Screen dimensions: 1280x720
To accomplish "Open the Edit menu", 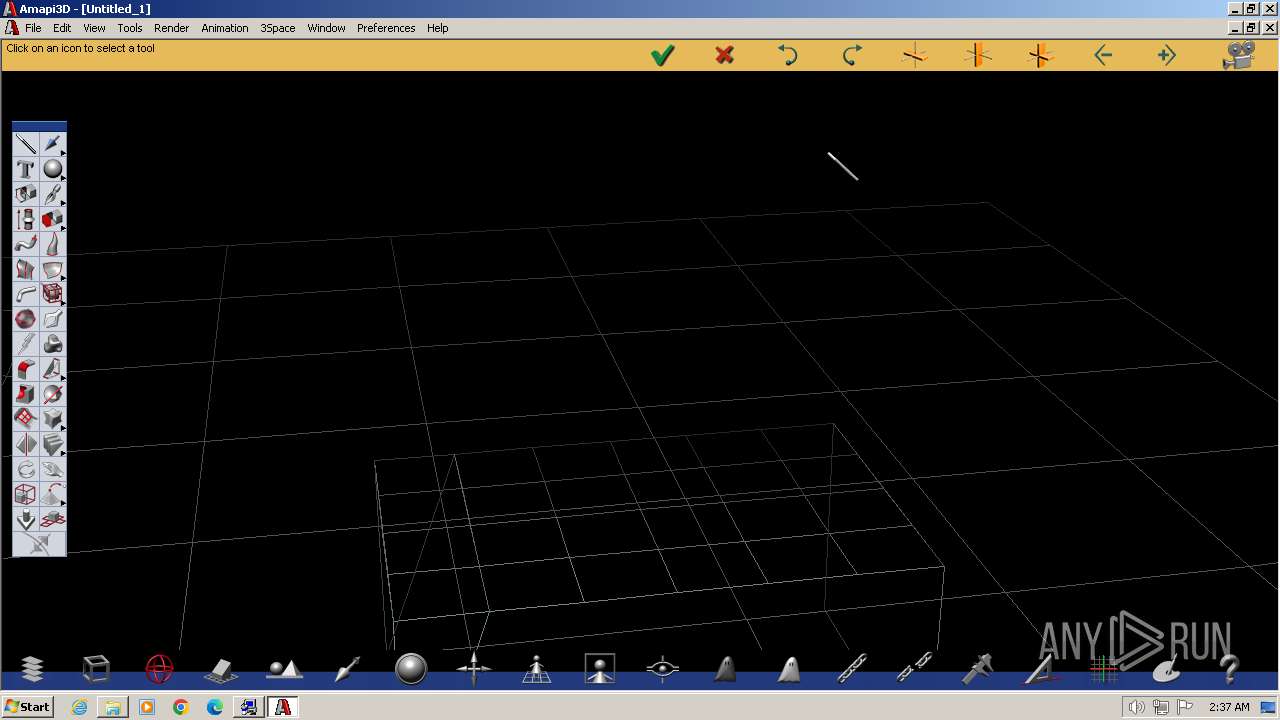I will (x=62, y=28).
